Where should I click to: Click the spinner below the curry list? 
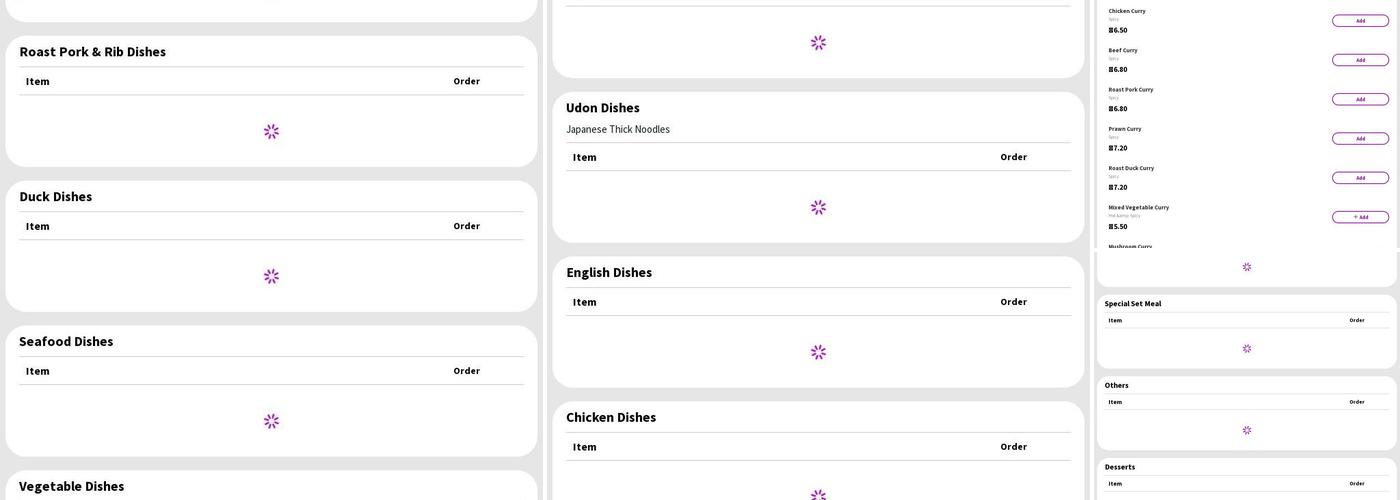(1247, 267)
